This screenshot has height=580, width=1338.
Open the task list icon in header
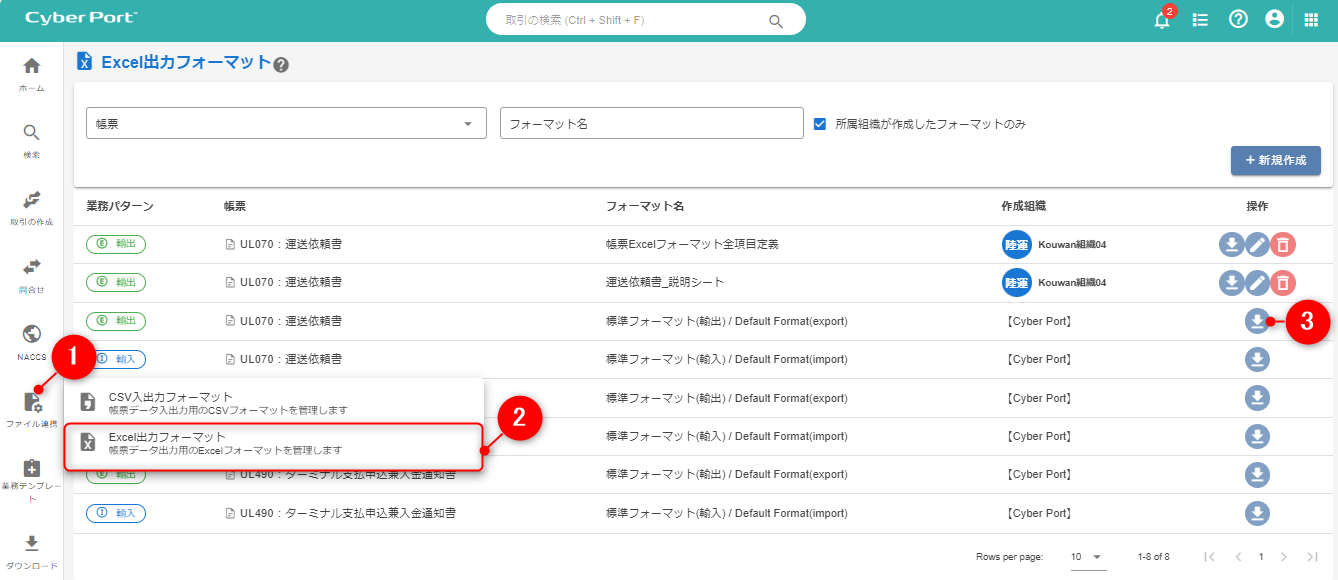pos(1200,20)
